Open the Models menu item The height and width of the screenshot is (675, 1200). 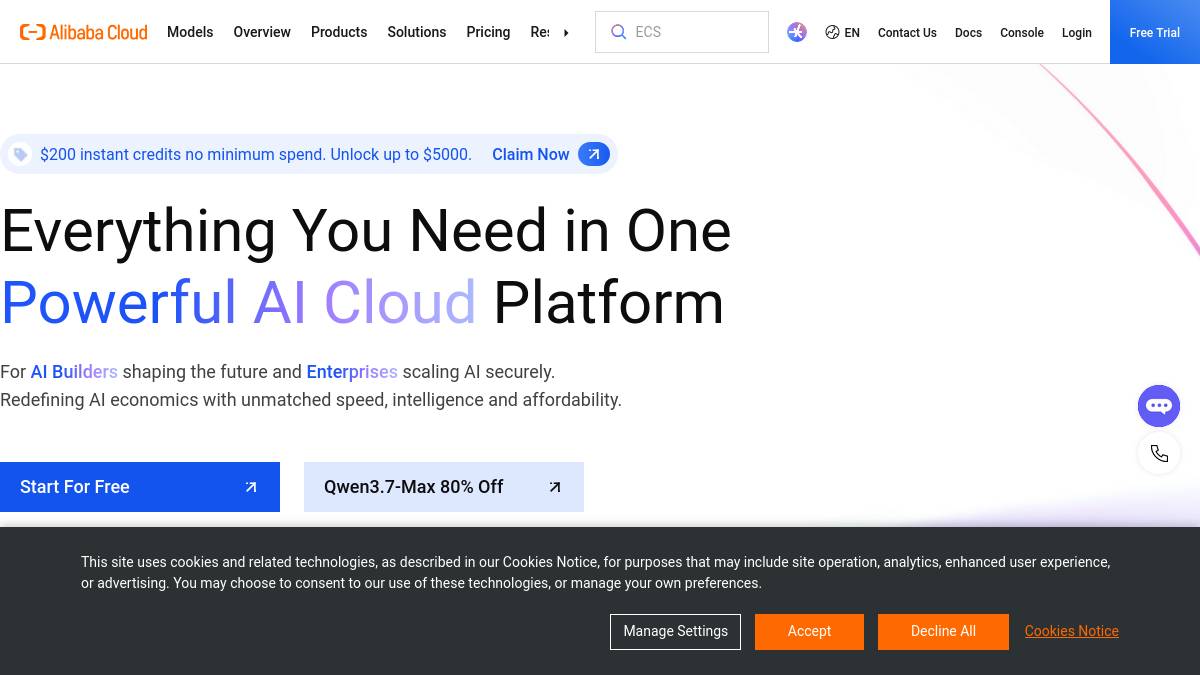click(190, 32)
